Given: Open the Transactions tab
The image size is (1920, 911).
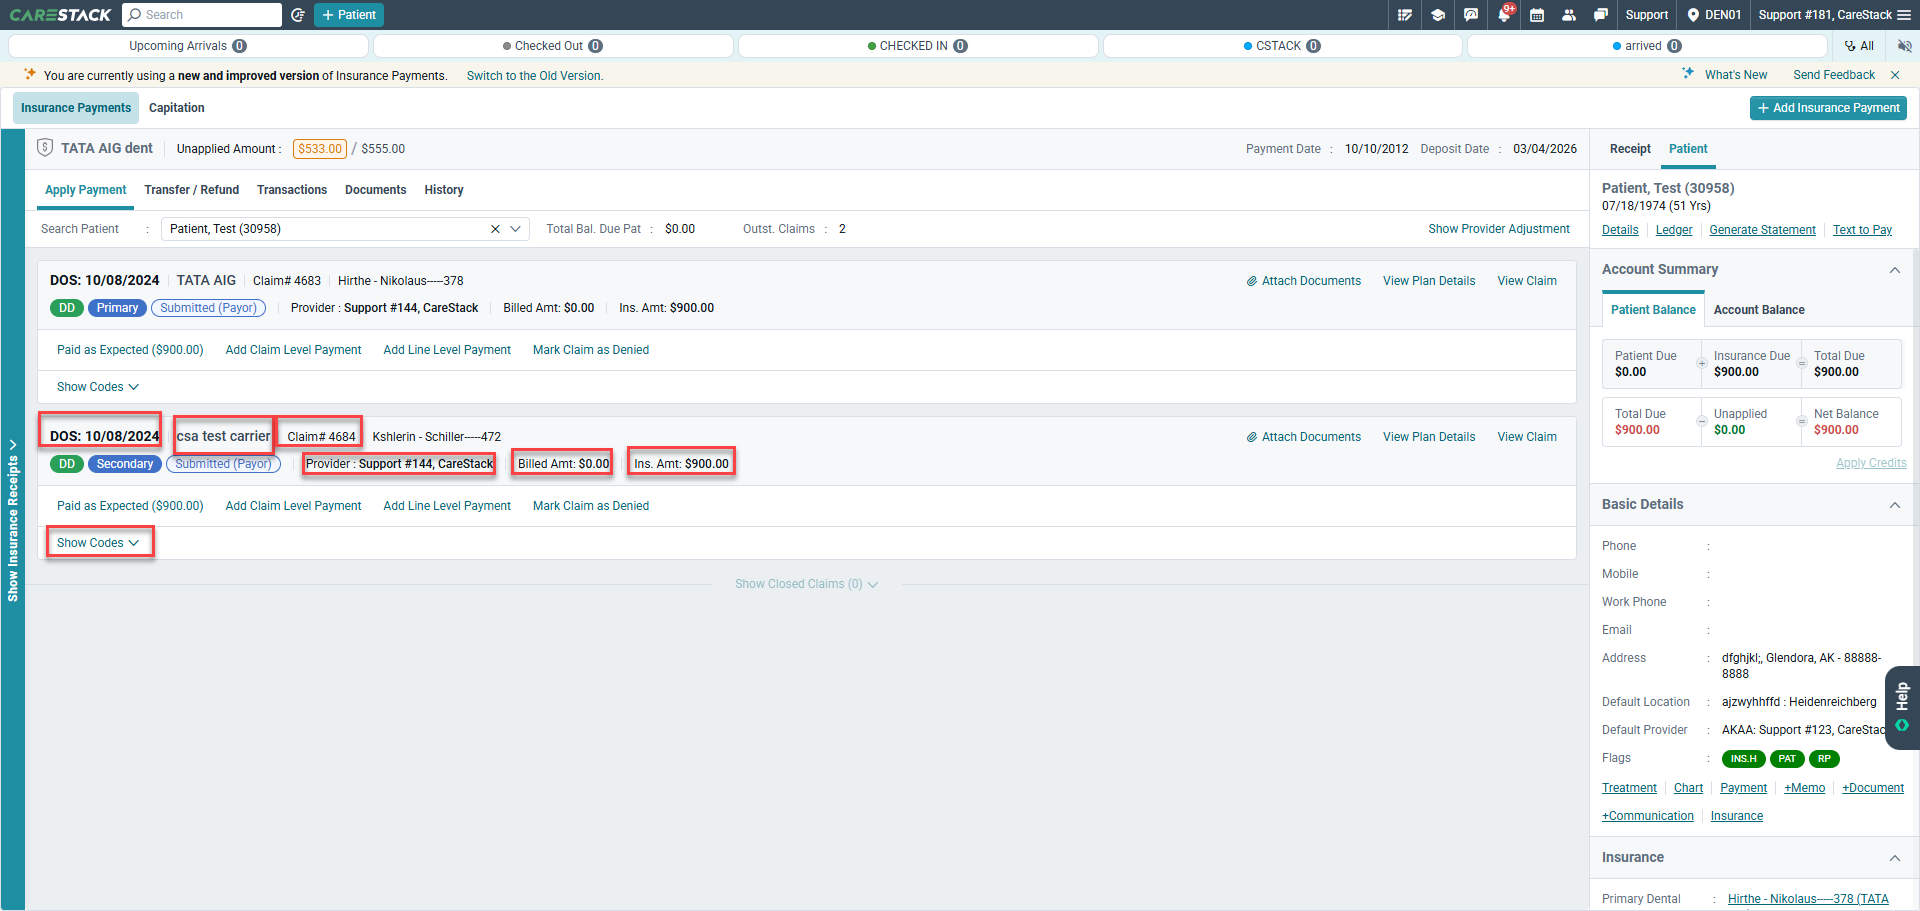Looking at the screenshot, I should [x=292, y=190].
